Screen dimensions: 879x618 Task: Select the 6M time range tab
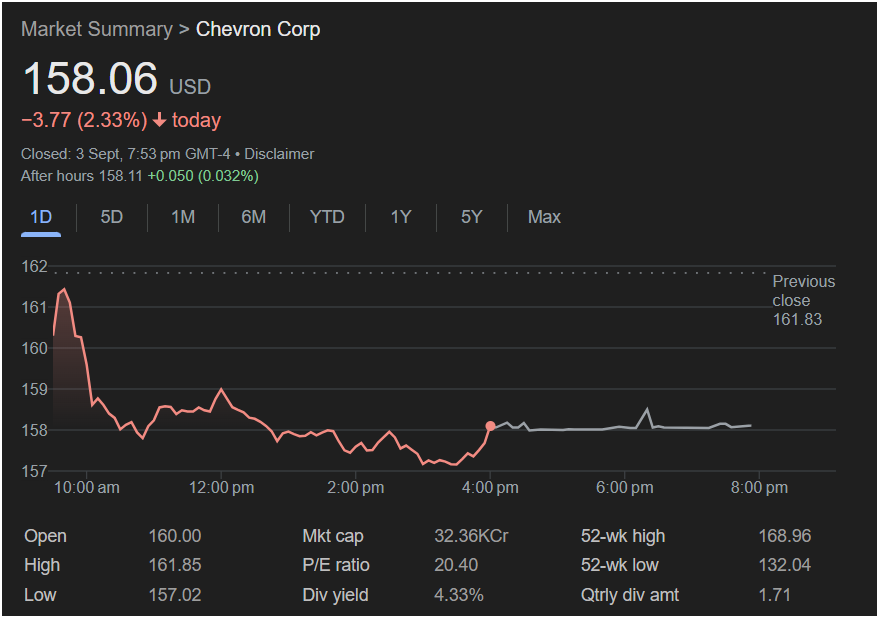pos(253,217)
